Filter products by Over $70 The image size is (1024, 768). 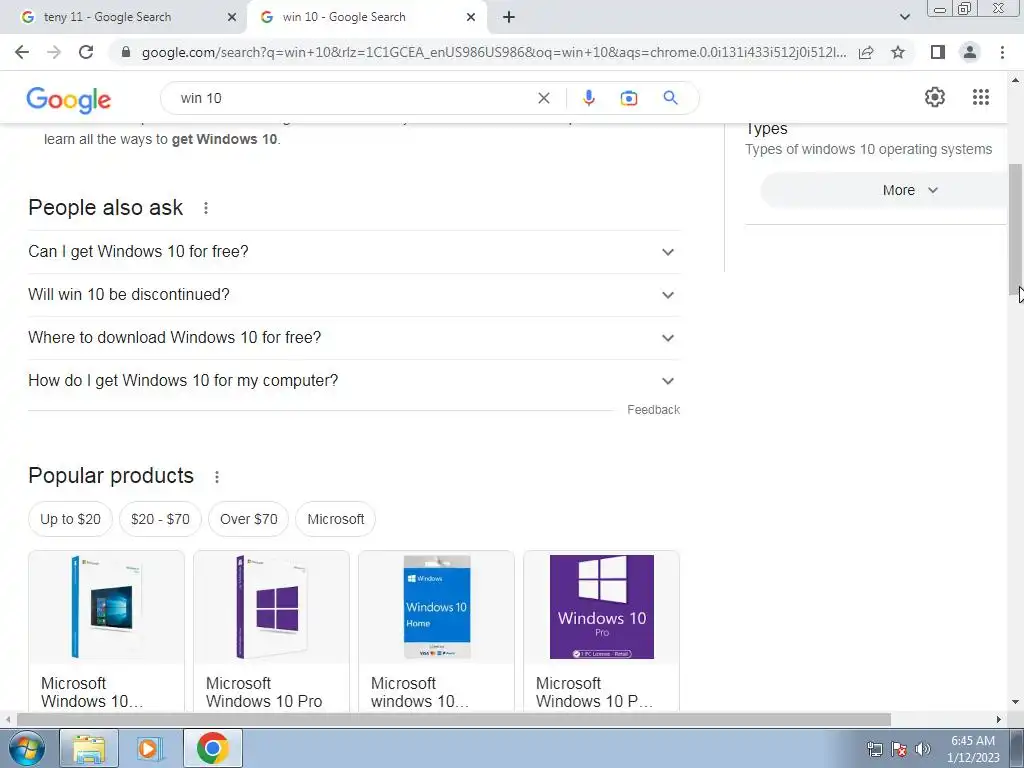248,519
